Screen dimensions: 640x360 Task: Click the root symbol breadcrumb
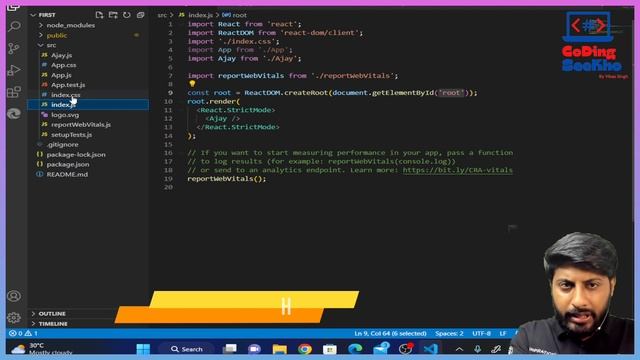[239, 15]
